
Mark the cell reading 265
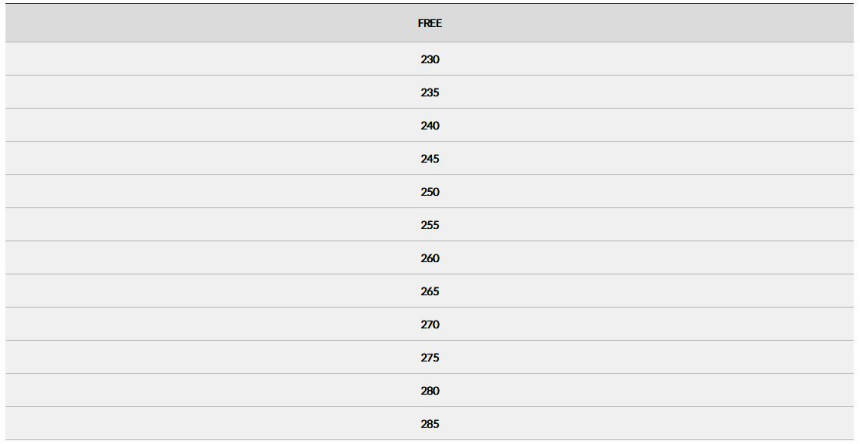[x=429, y=291]
